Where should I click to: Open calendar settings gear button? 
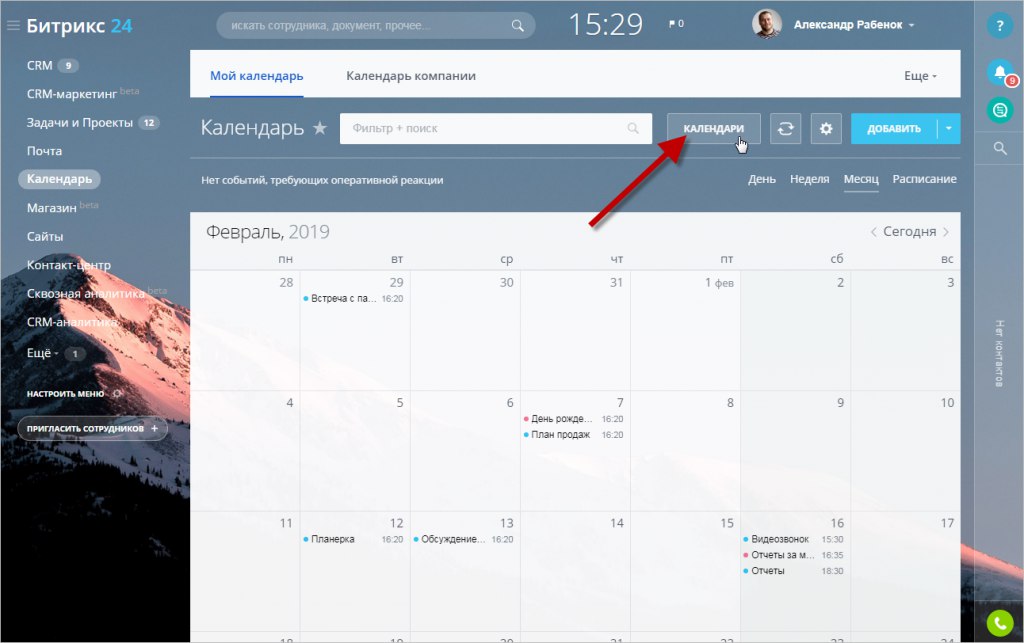point(826,129)
